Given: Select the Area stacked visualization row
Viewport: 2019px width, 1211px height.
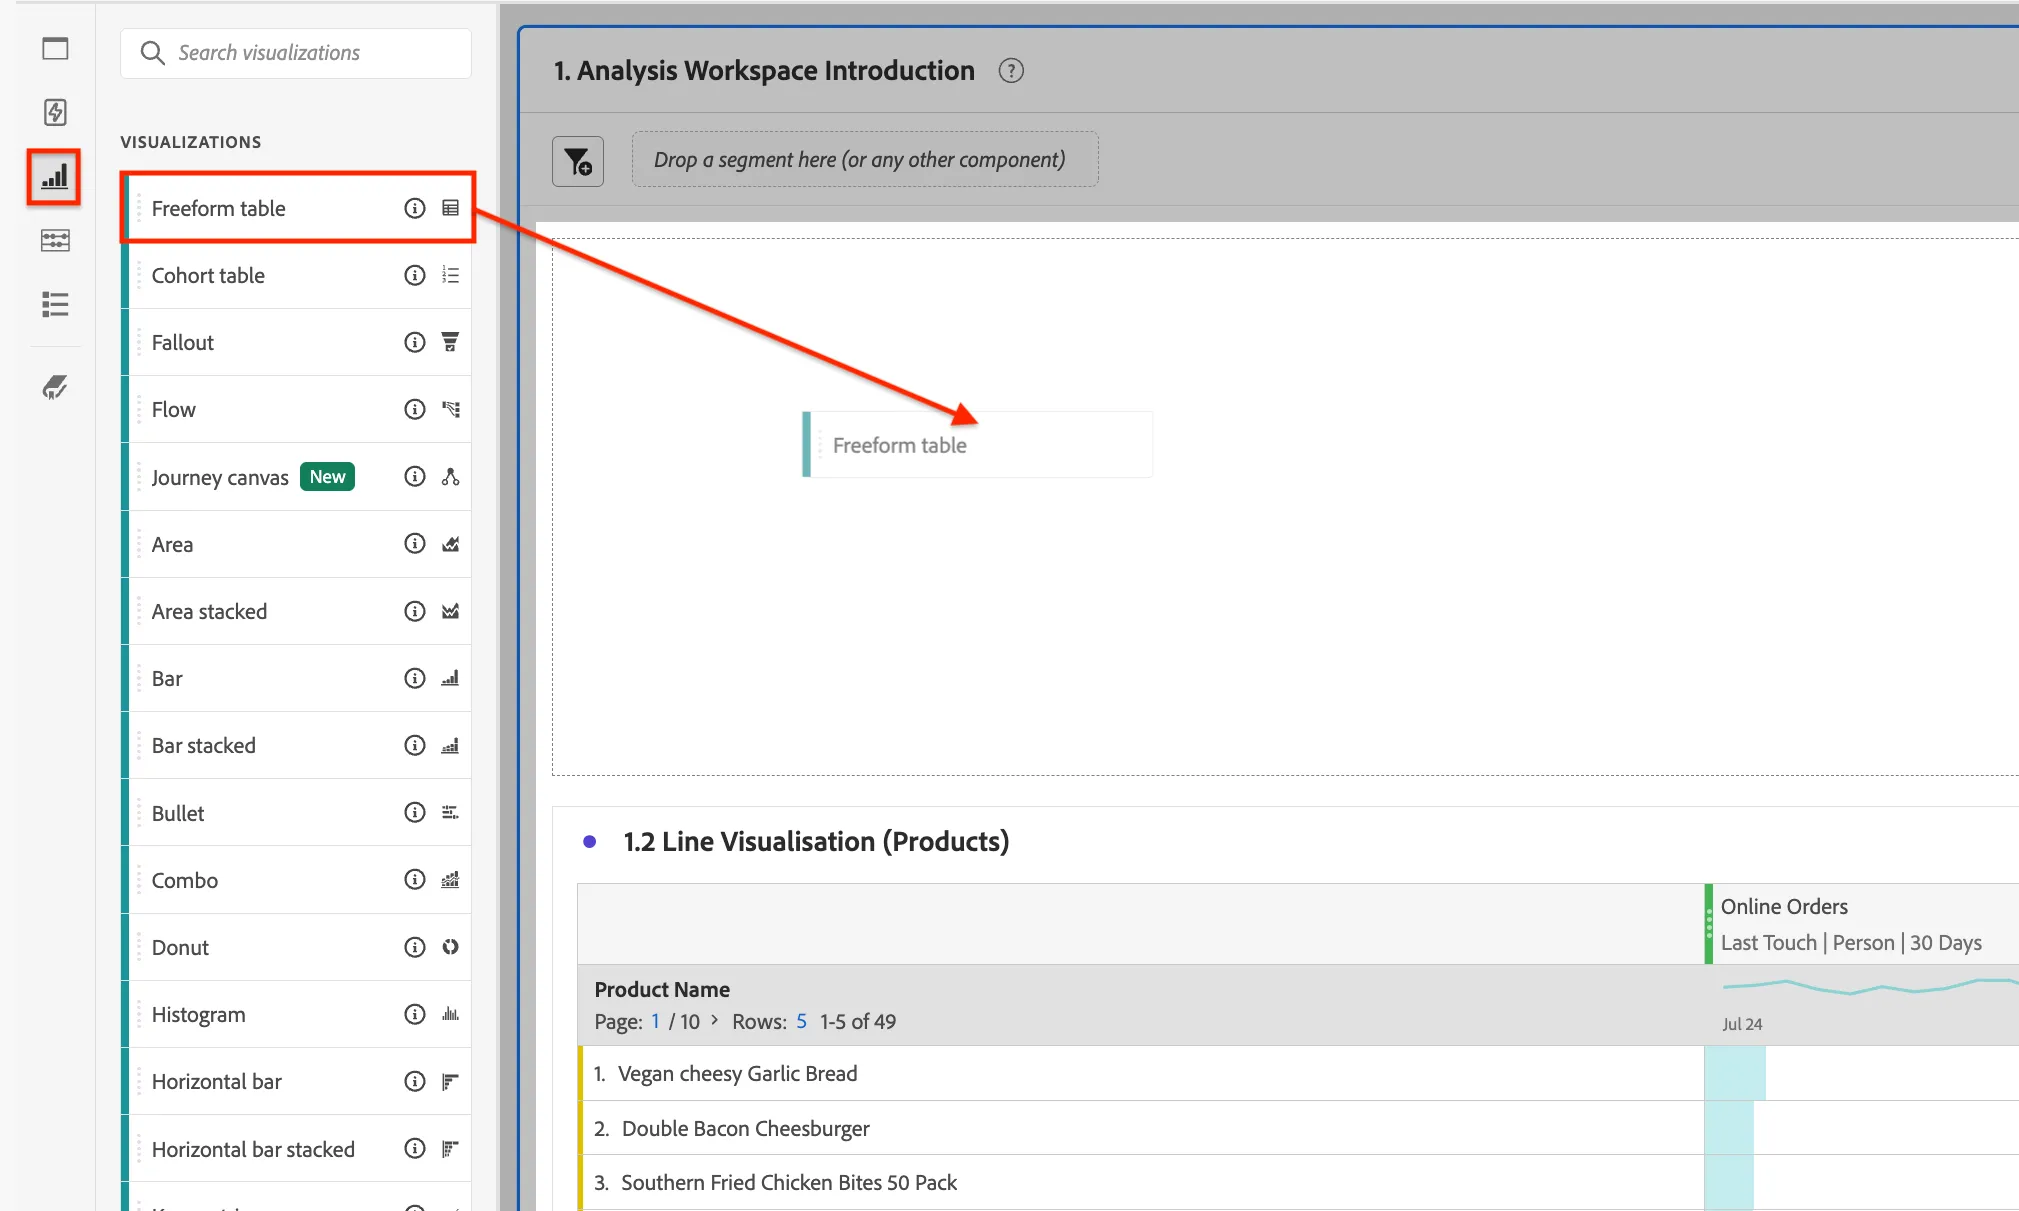Looking at the screenshot, I should 297,611.
